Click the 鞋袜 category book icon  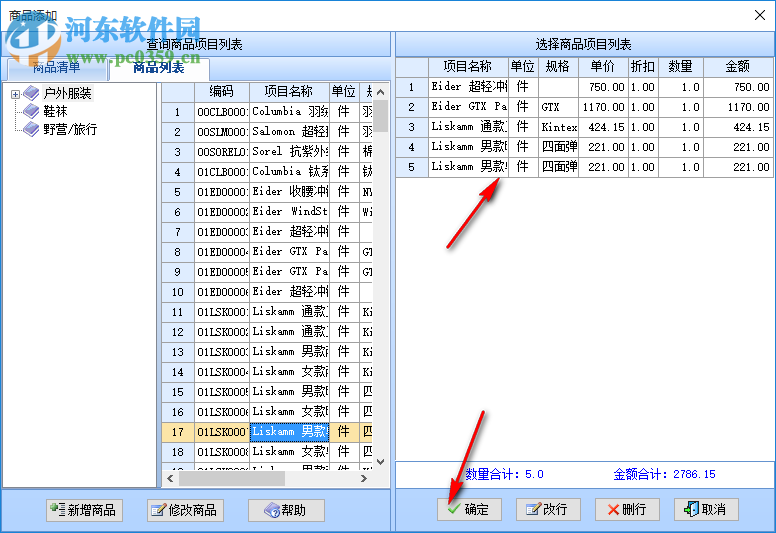[31, 111]
